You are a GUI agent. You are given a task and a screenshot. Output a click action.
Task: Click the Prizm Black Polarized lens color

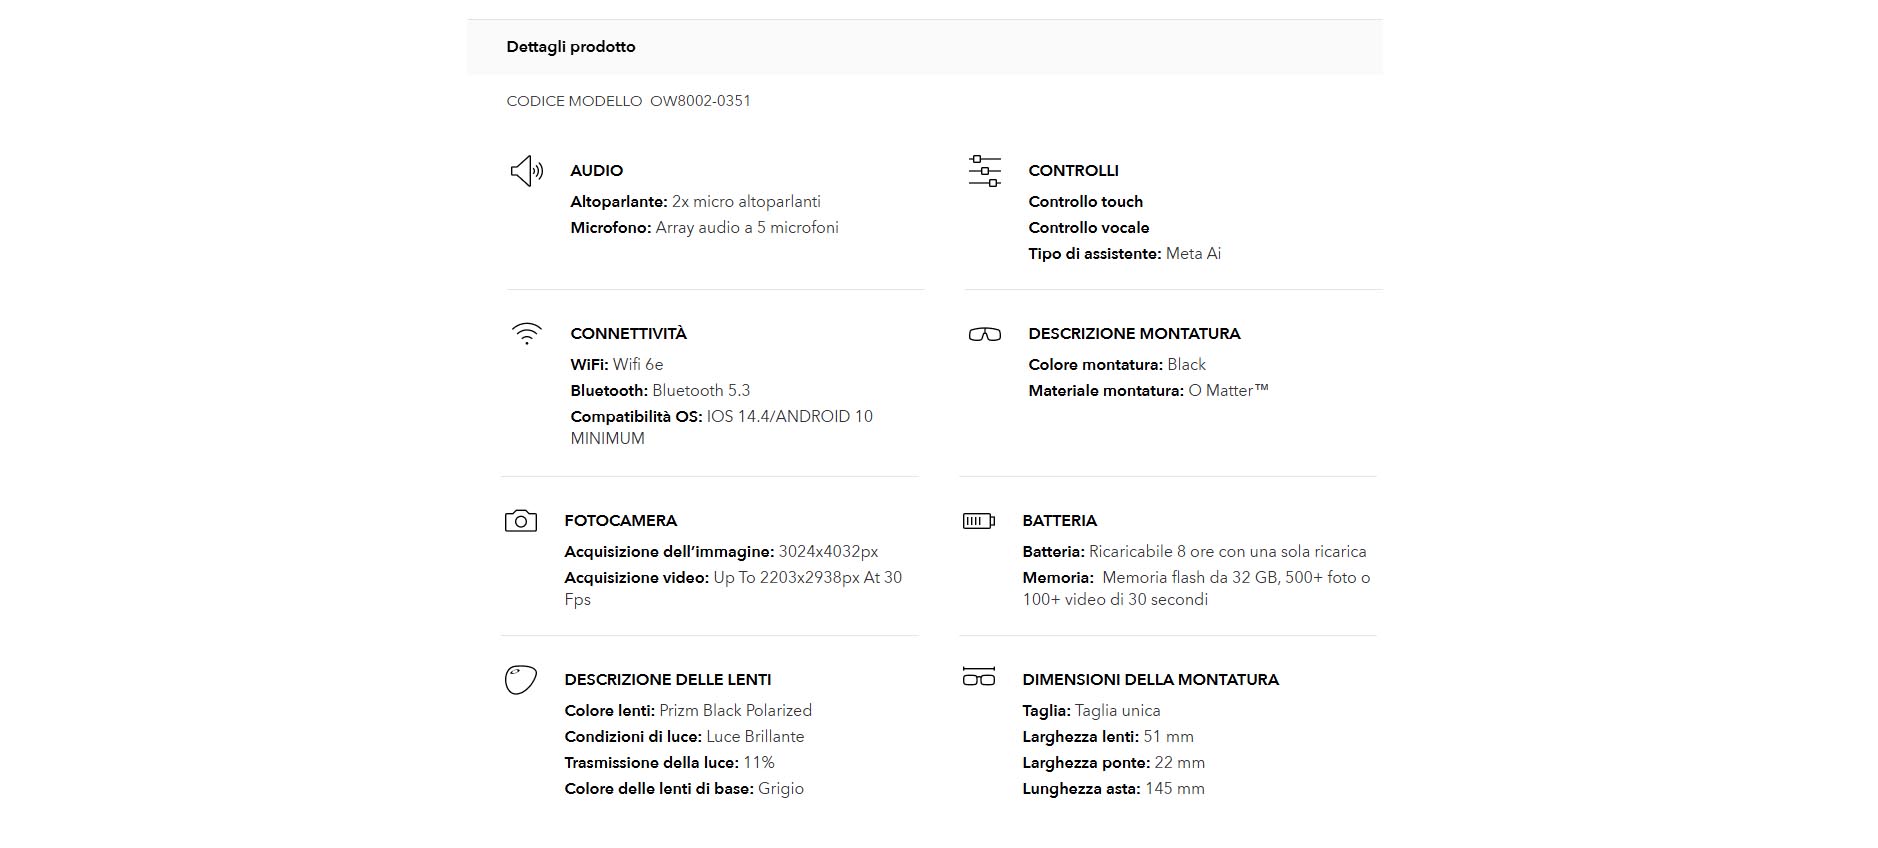point(735,711)
